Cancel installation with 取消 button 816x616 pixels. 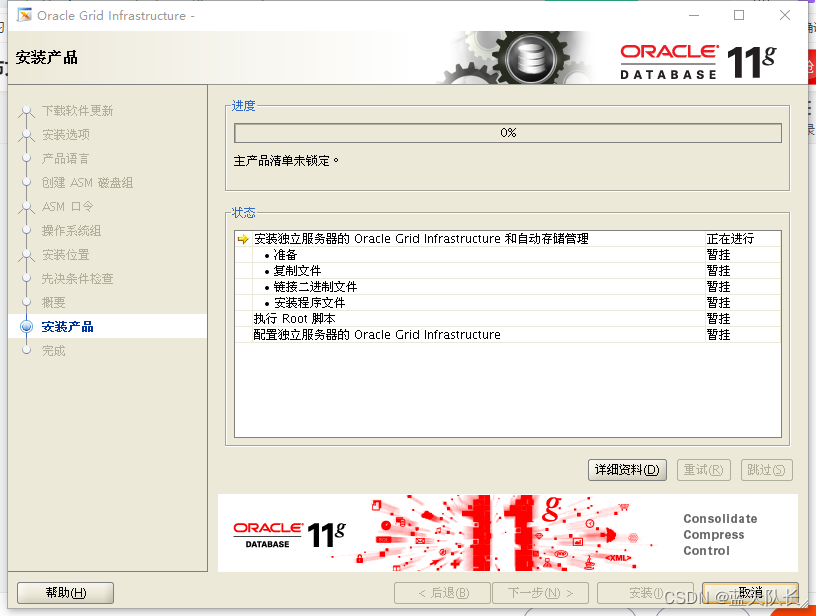pos(750,593)
